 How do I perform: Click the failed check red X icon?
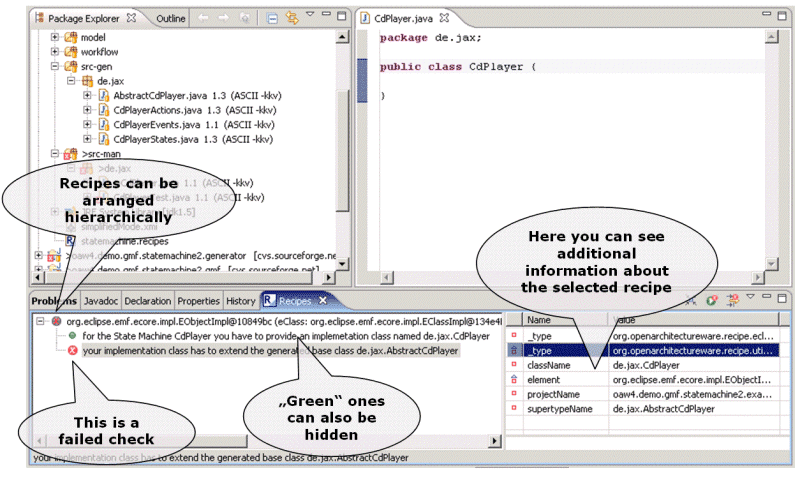point(72,351)
